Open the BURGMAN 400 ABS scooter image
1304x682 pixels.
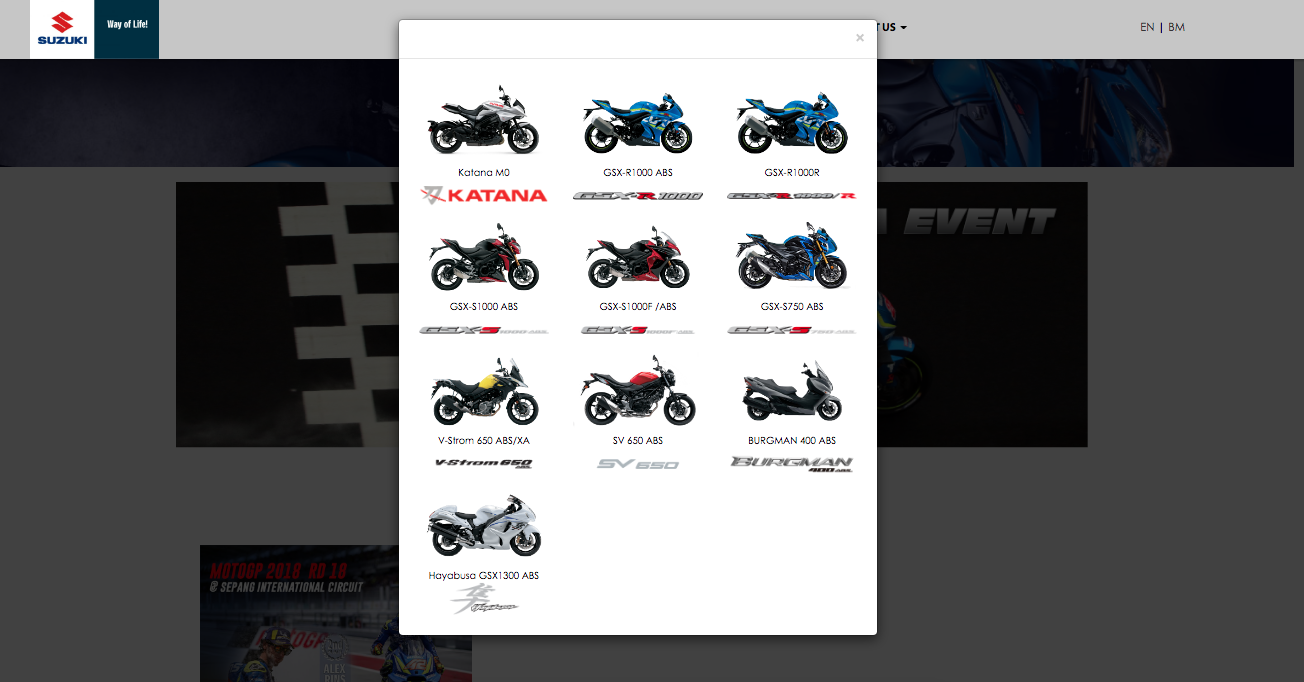(x=792, y=393)
